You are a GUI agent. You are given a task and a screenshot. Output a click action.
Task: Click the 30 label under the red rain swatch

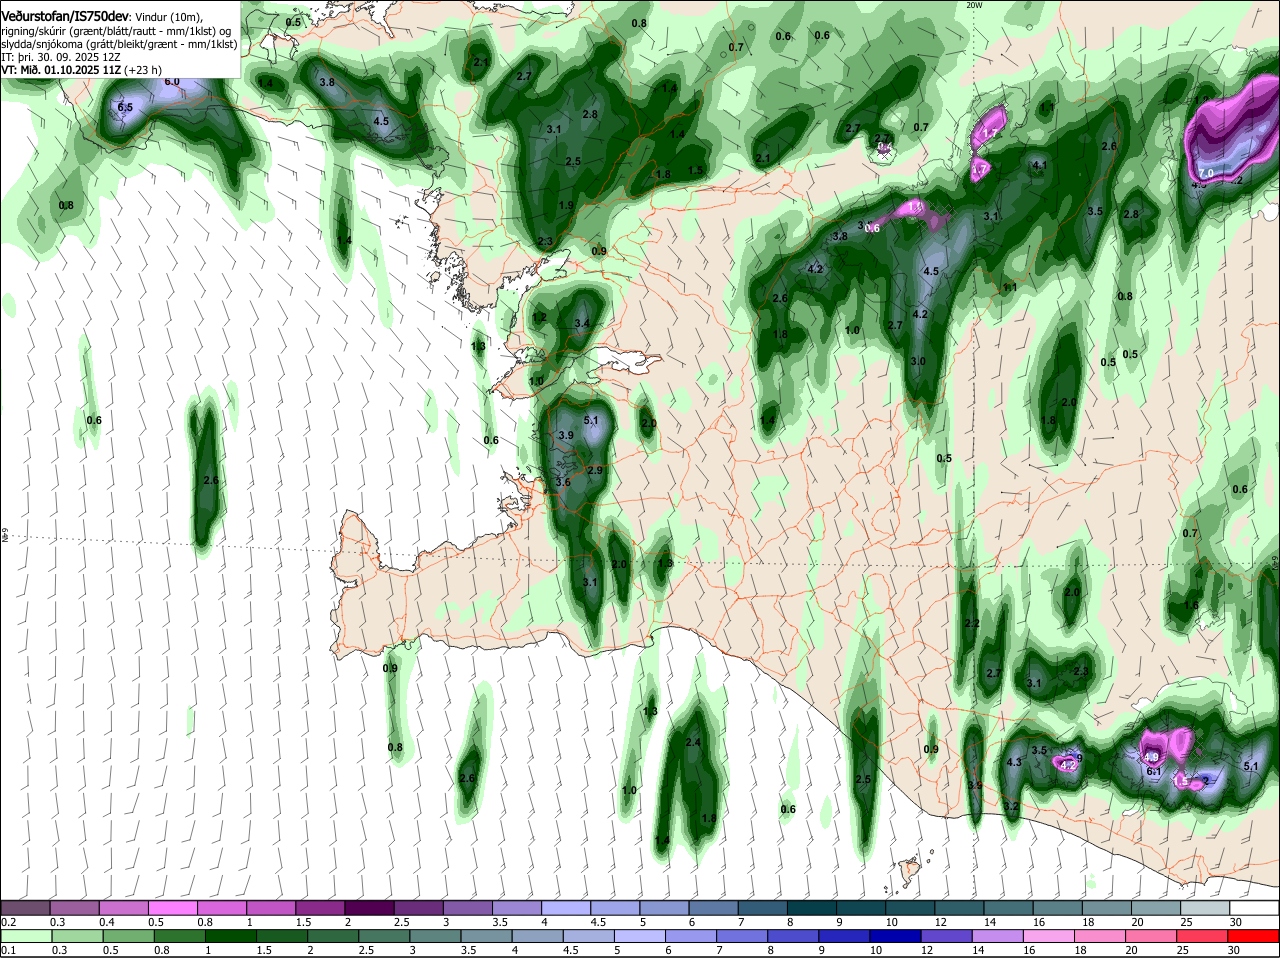pyautogui.click(x=1234, y=950)
